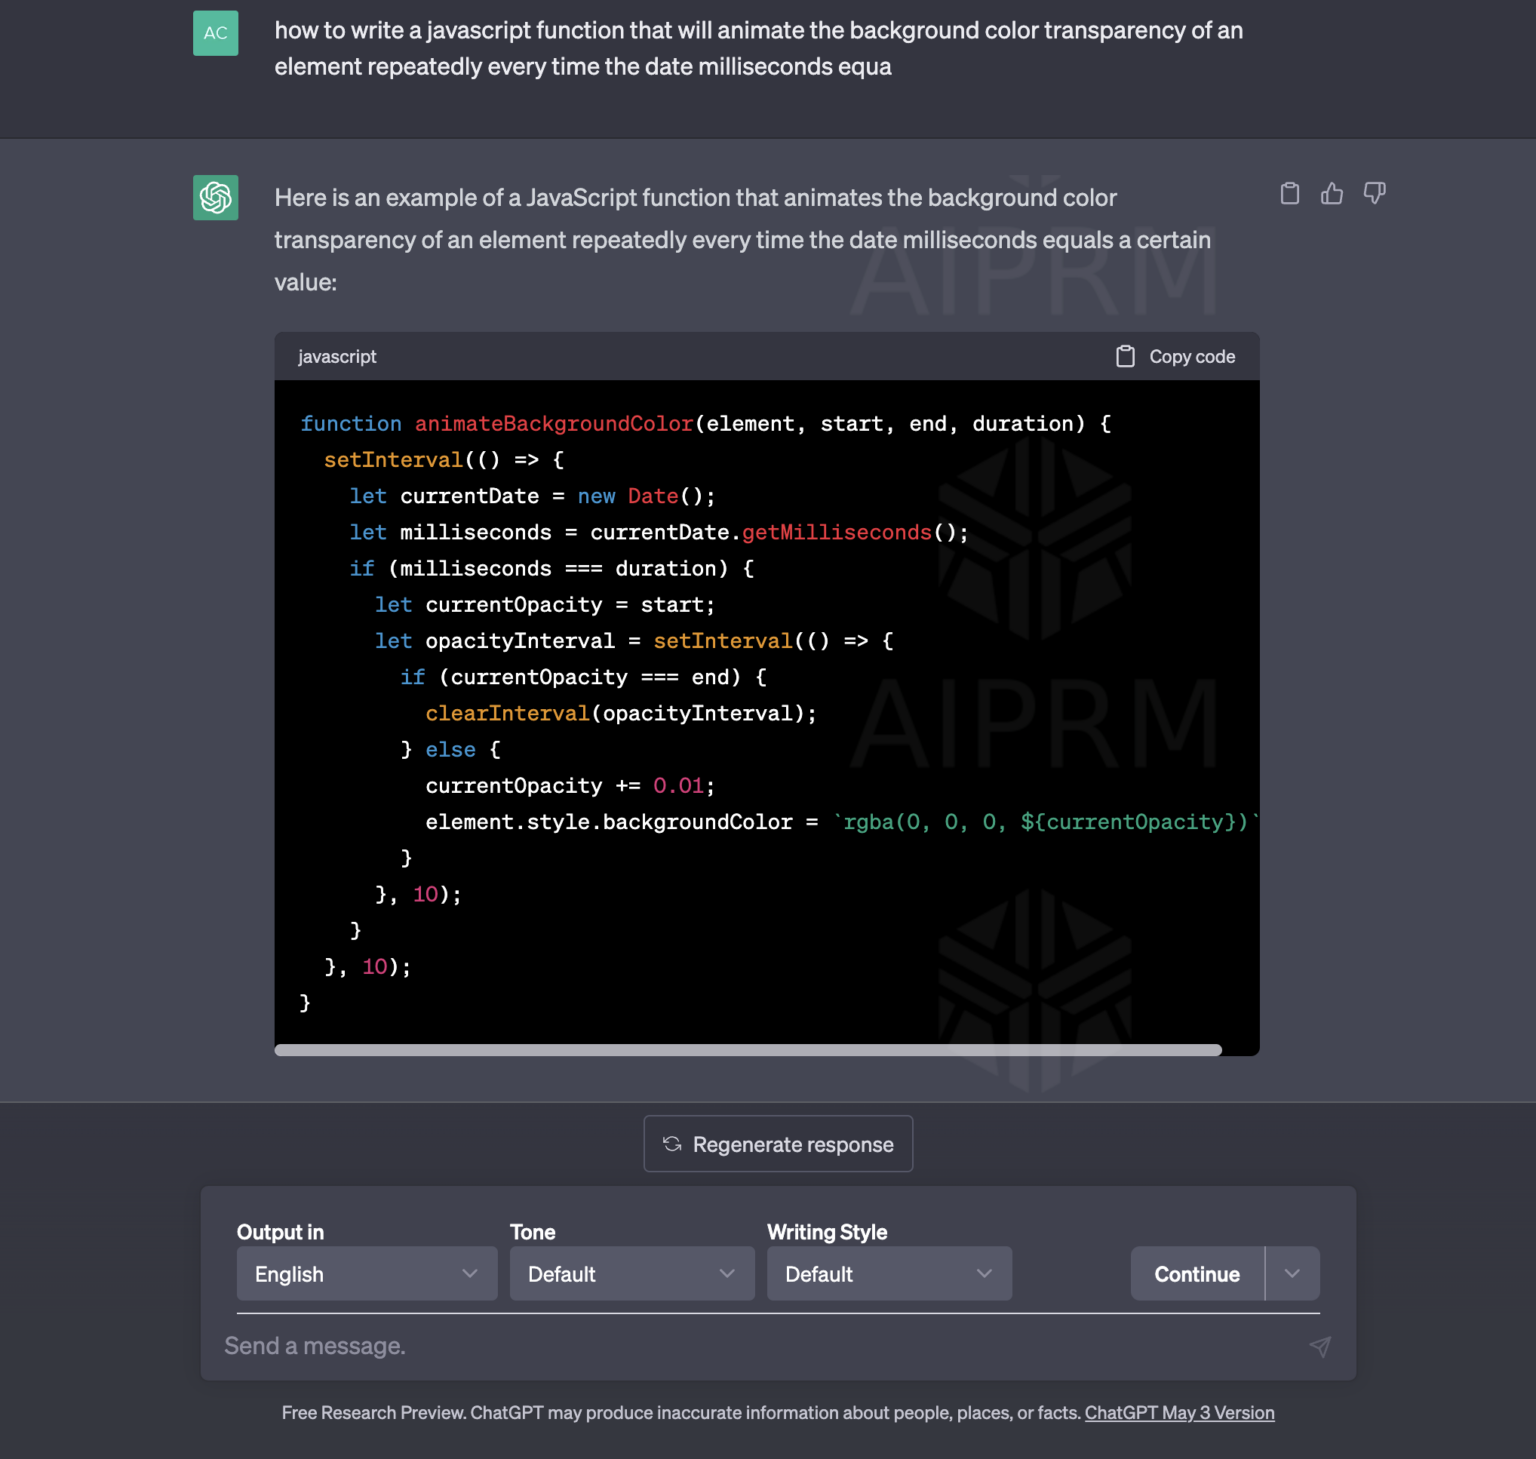This screenshot has height=1459, width=1536.
Task: Click the 0.01 value in code
Action: (679, 786)
